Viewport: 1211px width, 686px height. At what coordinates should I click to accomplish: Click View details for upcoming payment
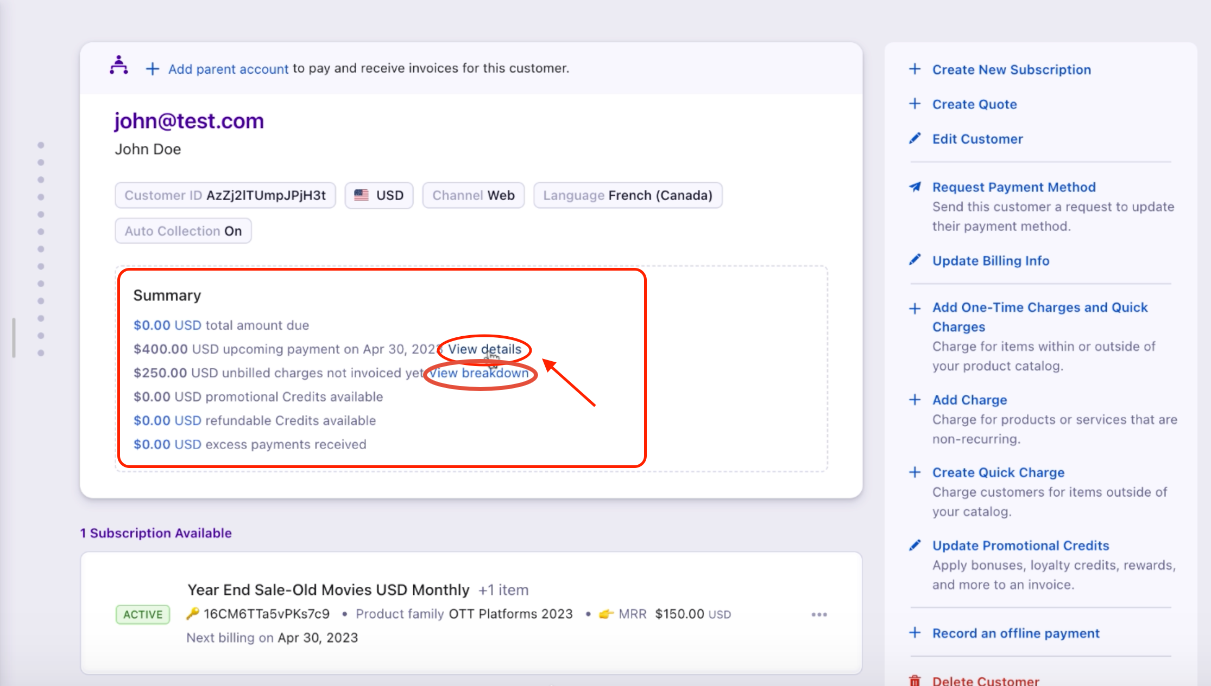click(484, 349)
